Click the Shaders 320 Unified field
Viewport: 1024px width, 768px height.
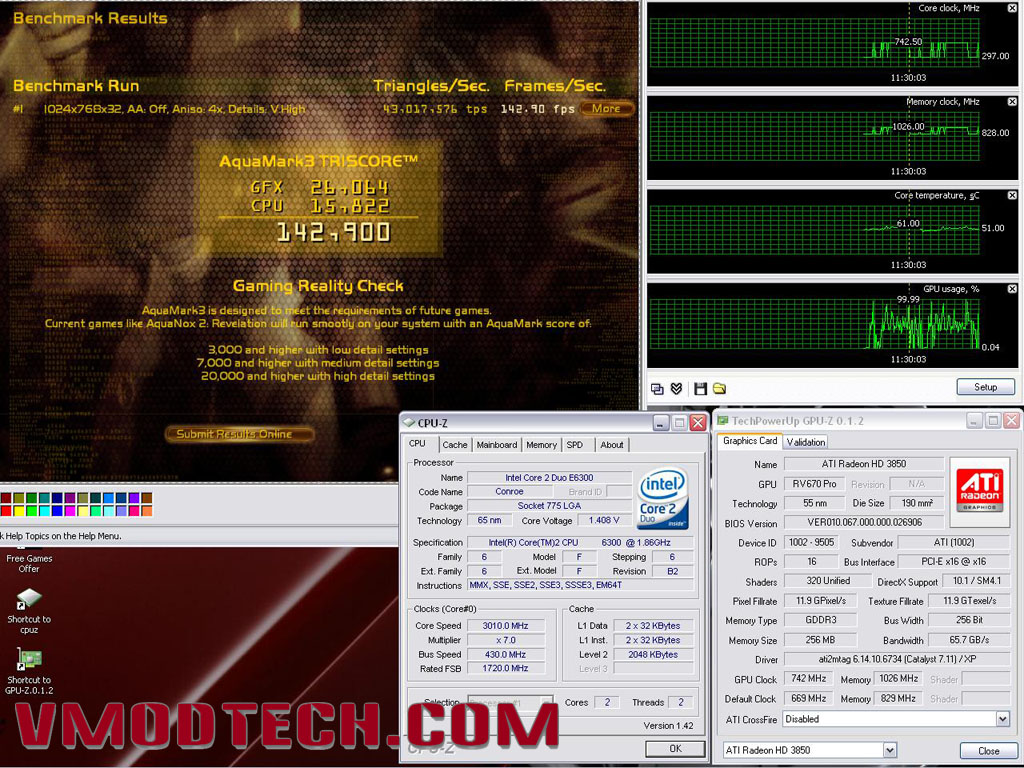click(x=827, y=581)
